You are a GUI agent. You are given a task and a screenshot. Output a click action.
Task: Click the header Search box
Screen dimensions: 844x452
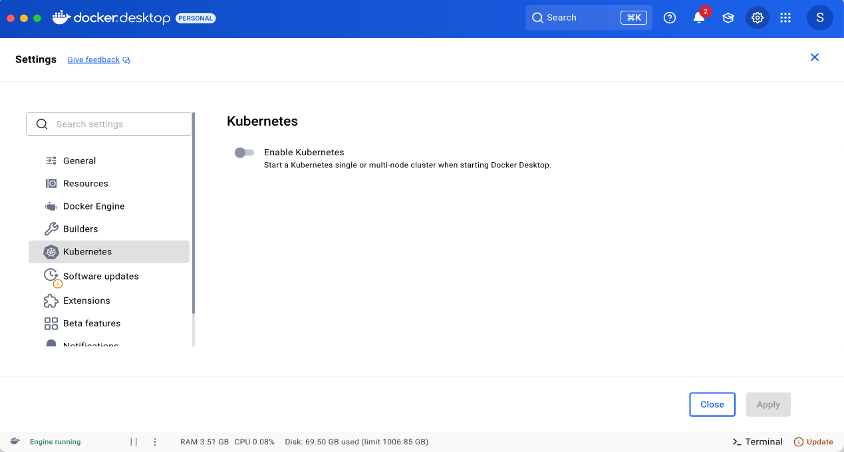pos(589,18)
